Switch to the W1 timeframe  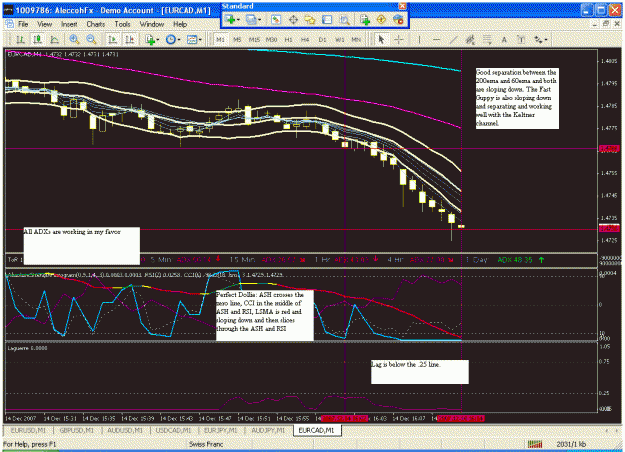tap(339, 39)
